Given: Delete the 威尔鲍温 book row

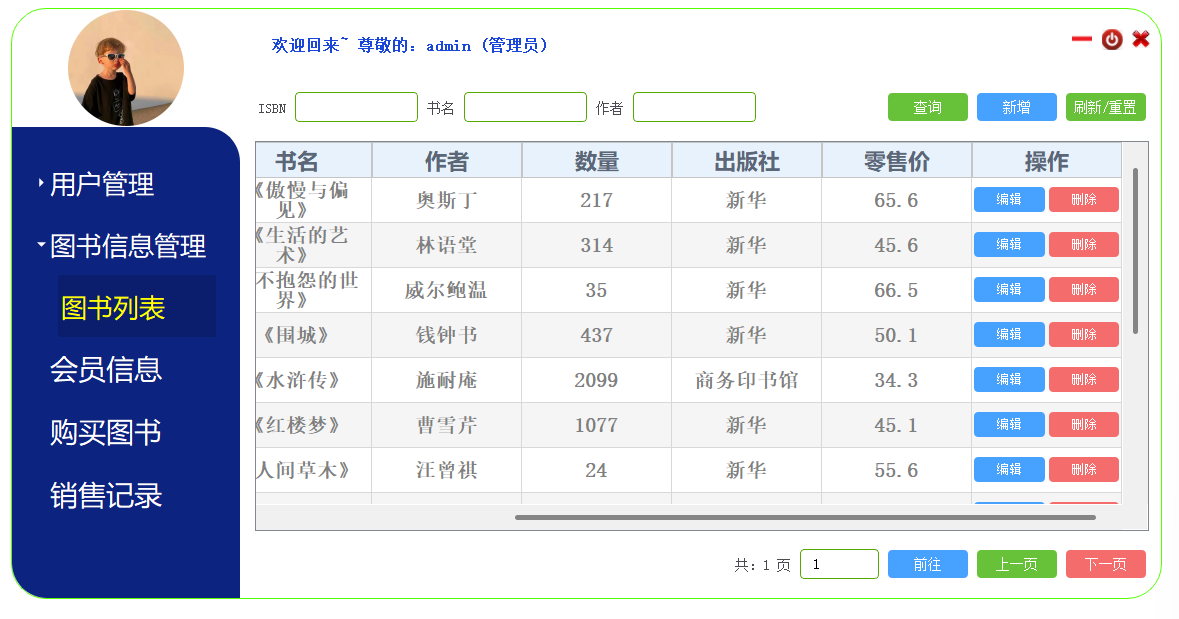Looking at the screenshot, I should pos(1084,290).
